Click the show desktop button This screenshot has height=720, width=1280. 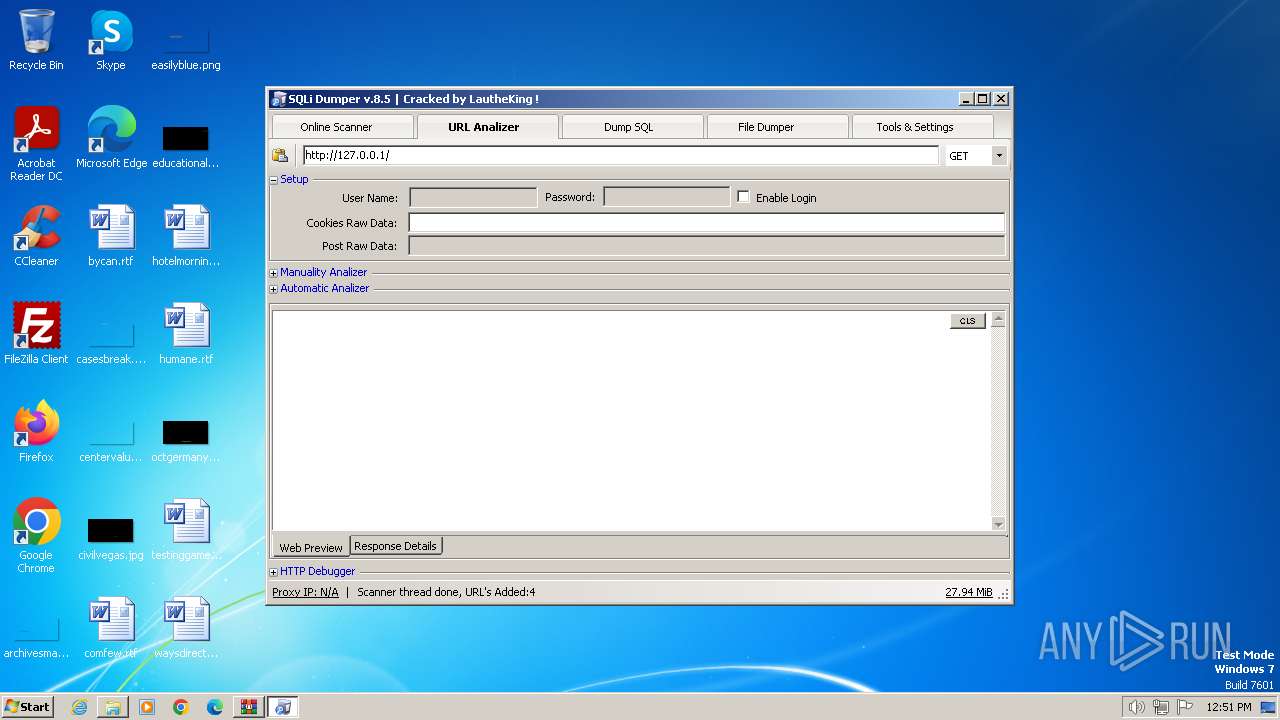(x=1269, y=707)
